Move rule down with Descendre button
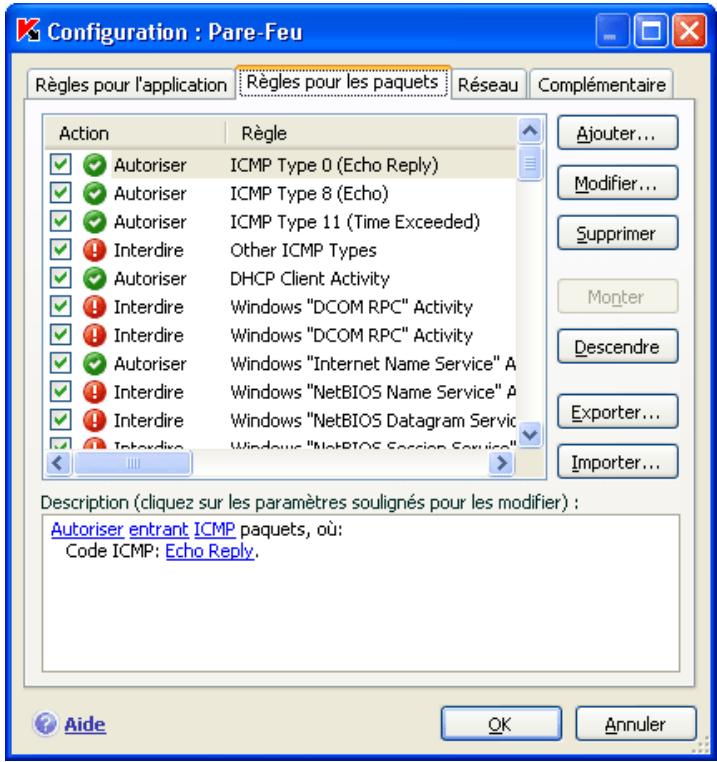 (617, 346)
